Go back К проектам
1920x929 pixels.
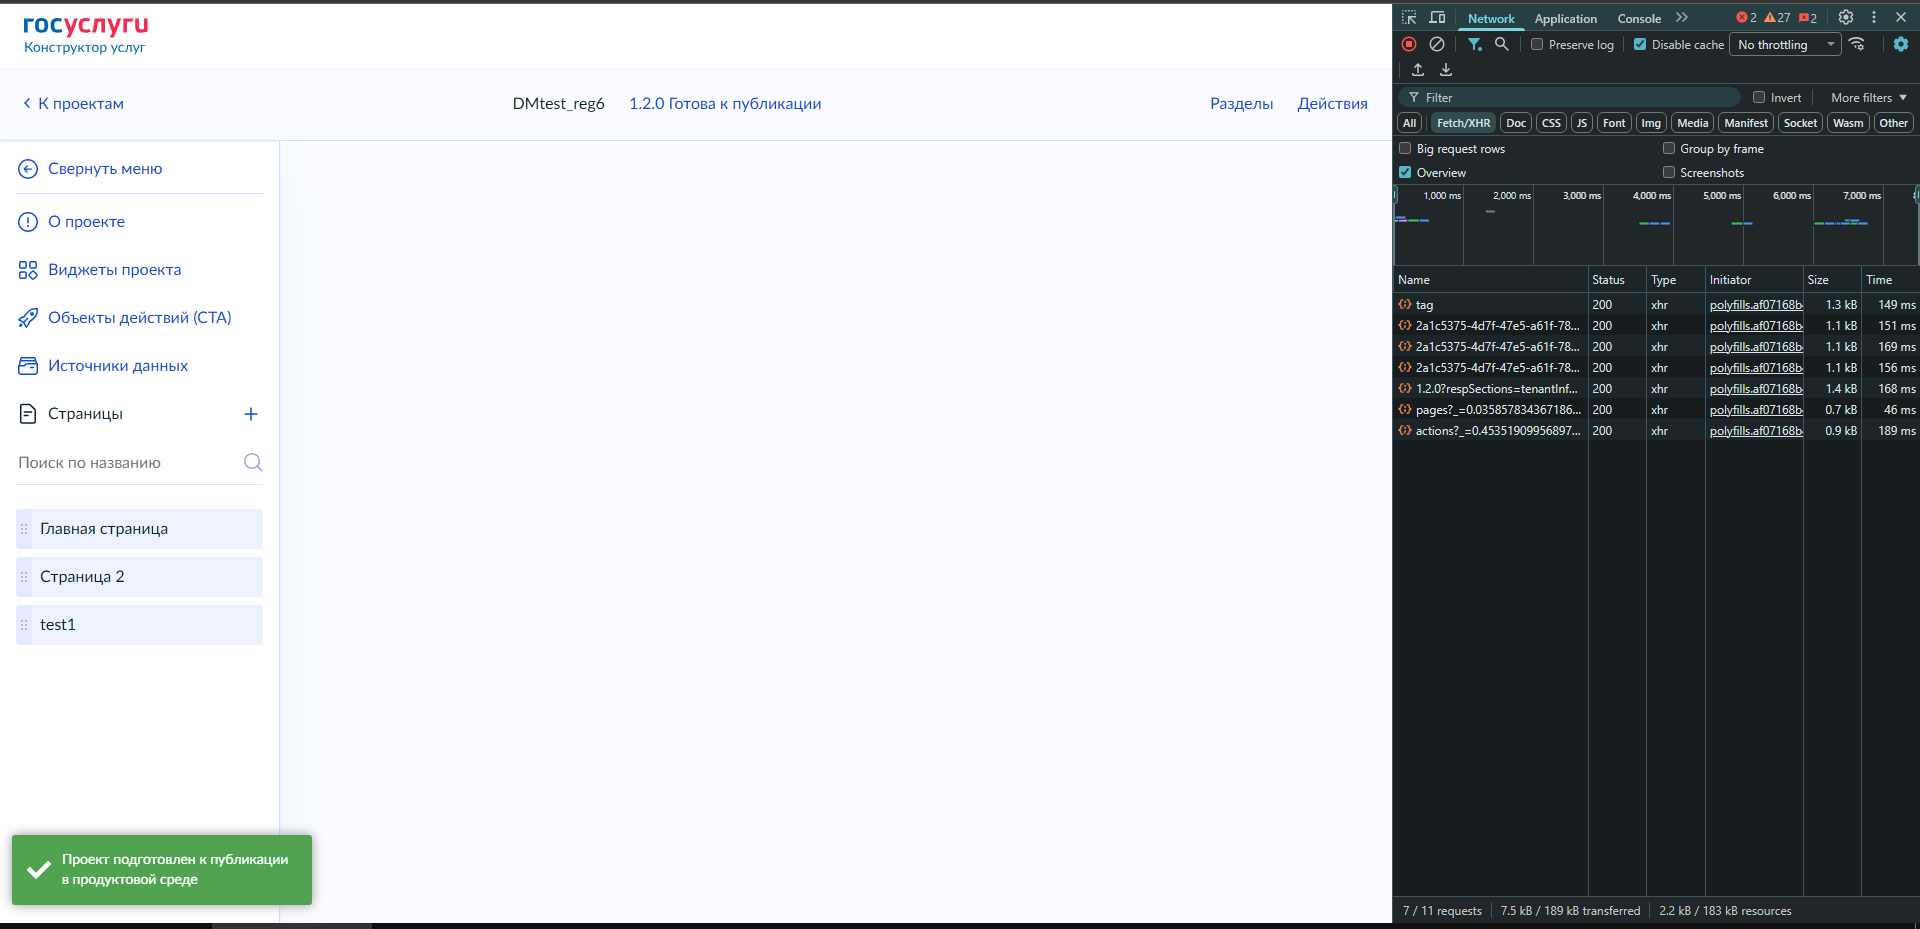click(x=73, y=104)
